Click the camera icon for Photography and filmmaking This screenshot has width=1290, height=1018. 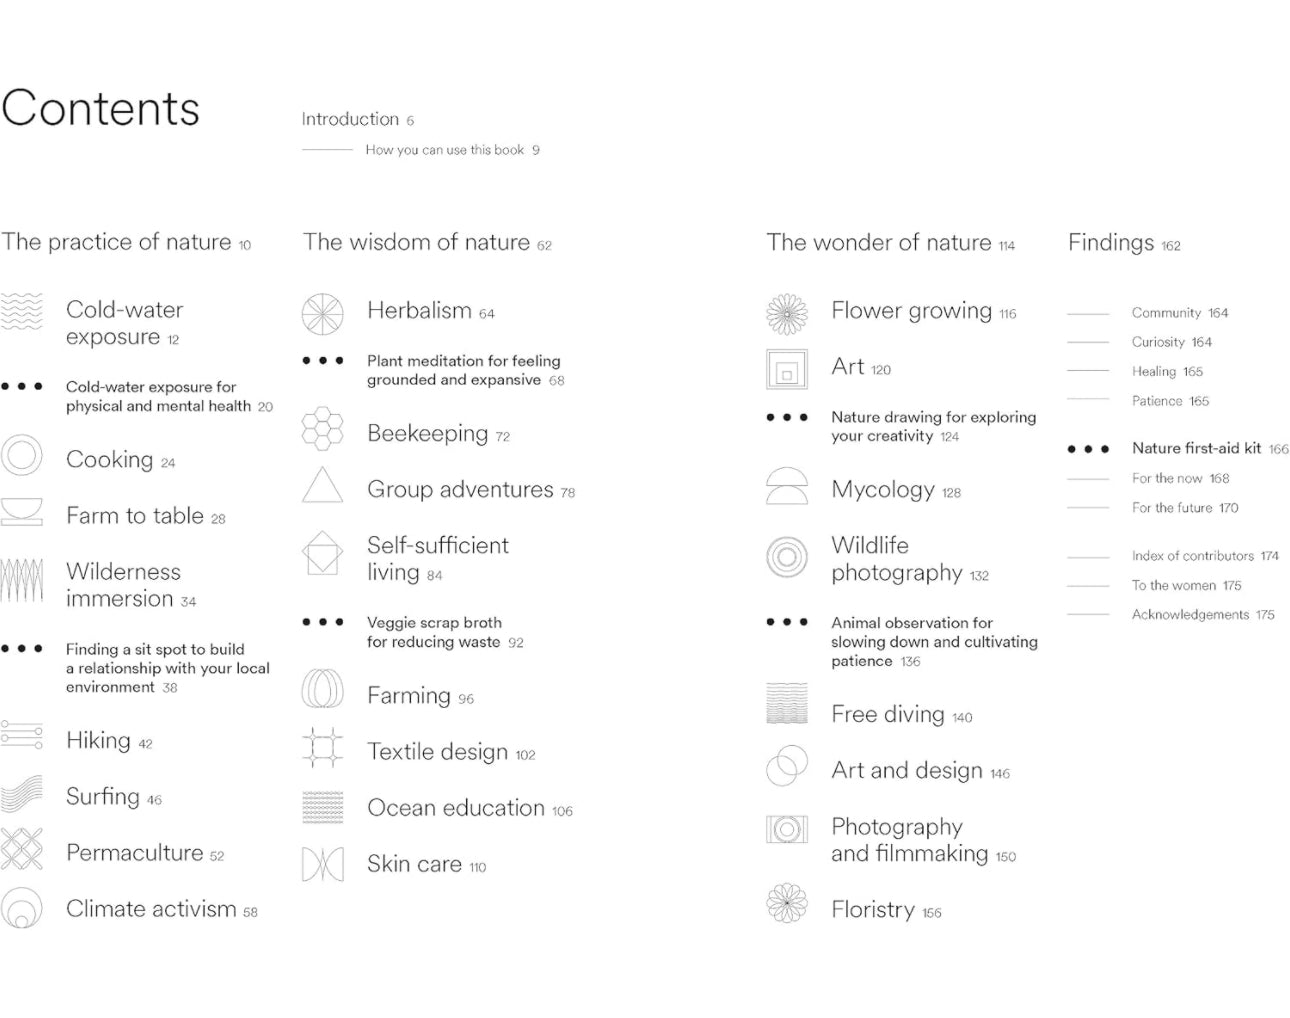point(787,829)
